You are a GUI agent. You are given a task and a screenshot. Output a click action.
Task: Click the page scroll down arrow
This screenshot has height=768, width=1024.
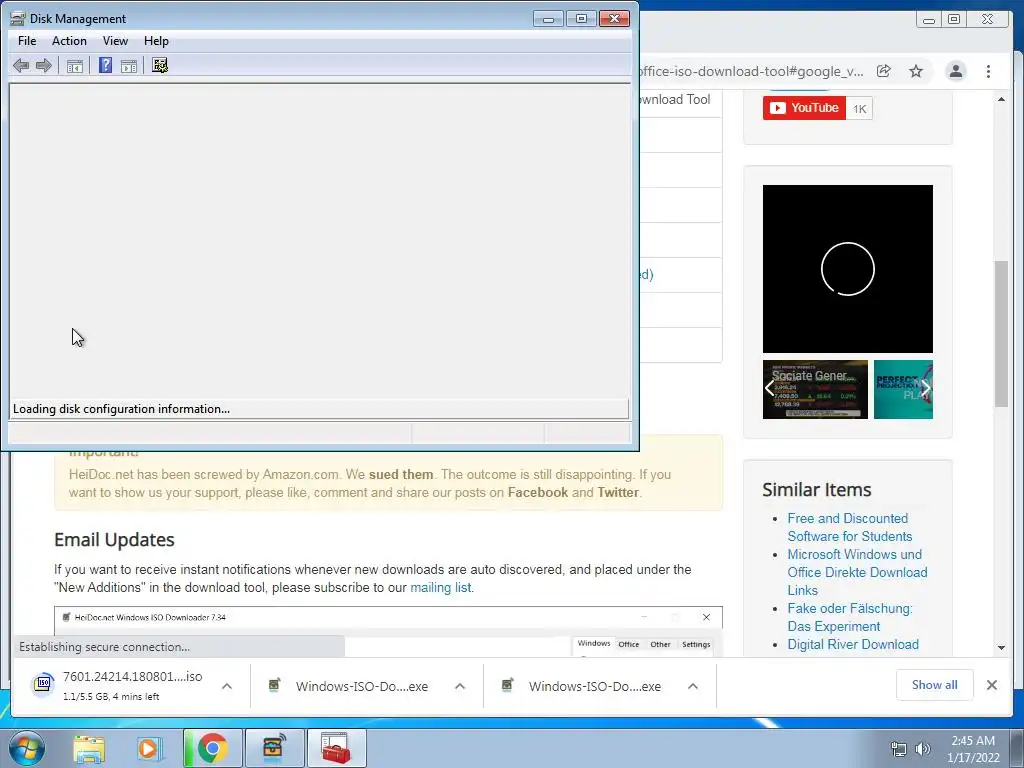tap(1001, 648)
